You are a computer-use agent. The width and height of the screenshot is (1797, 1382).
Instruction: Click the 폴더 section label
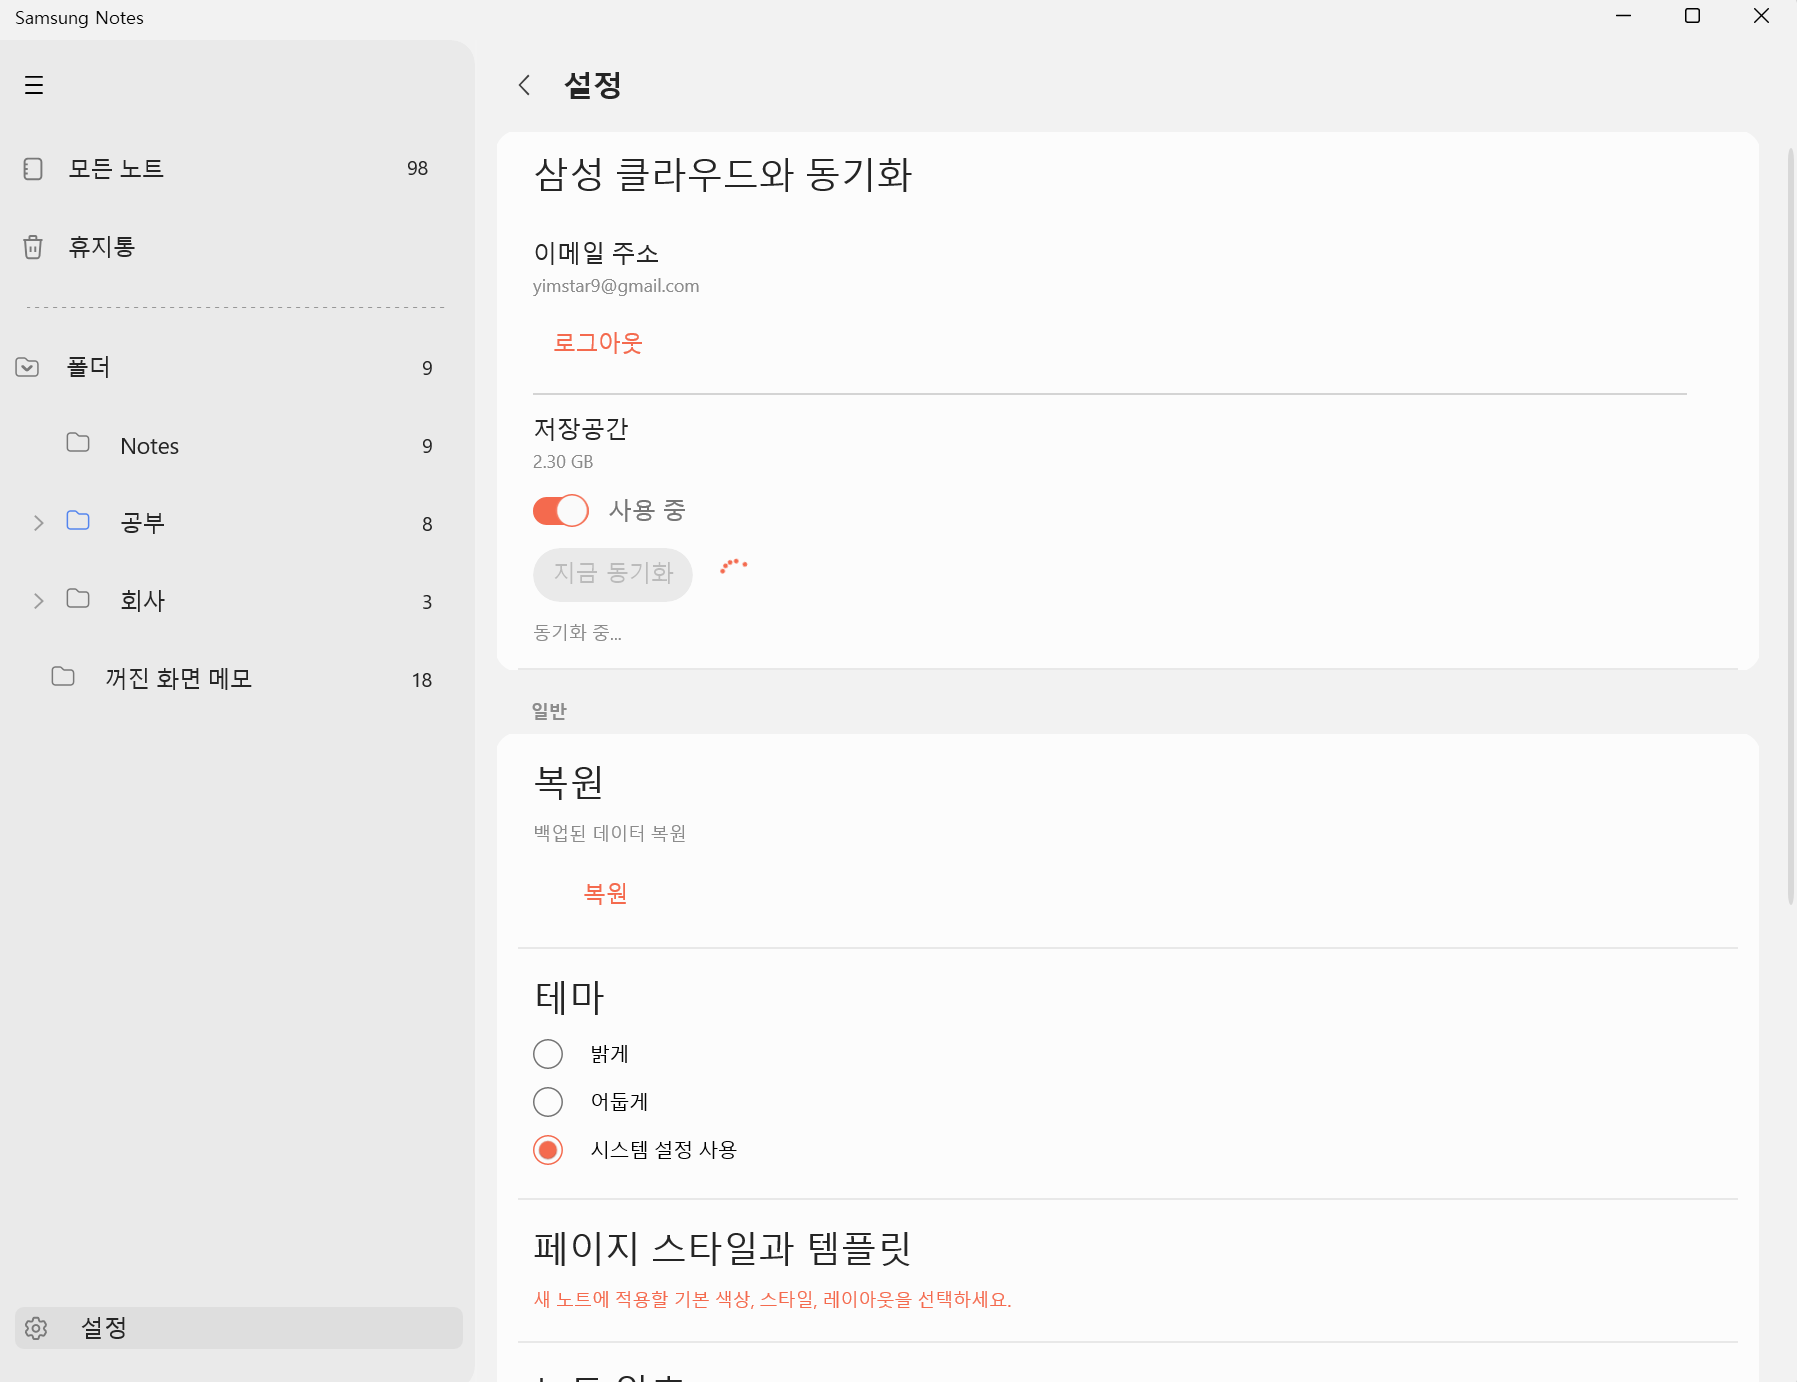pos(88,367)
